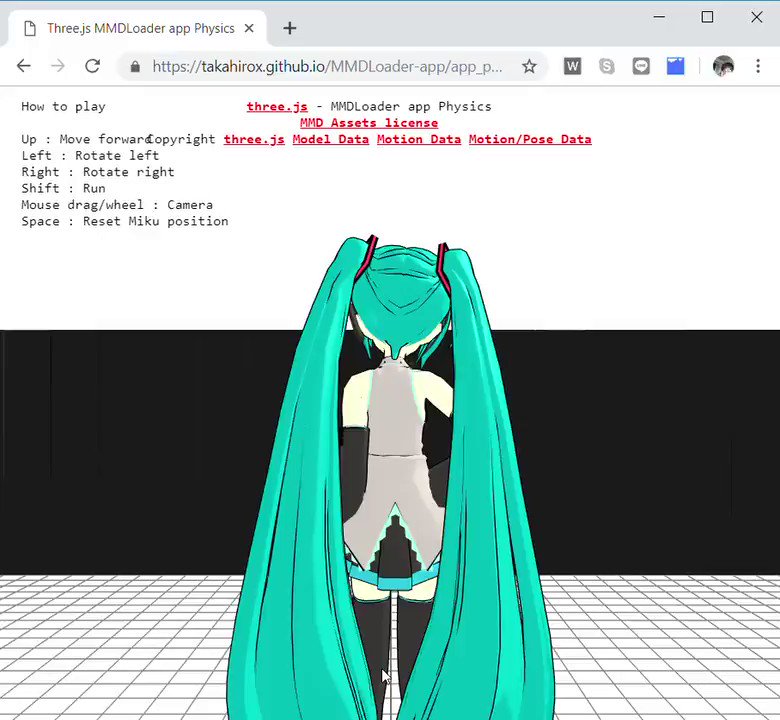Screen dimensions: 780x720
Task: Reload the page with the refresh icon
Action: pos(93,66)
